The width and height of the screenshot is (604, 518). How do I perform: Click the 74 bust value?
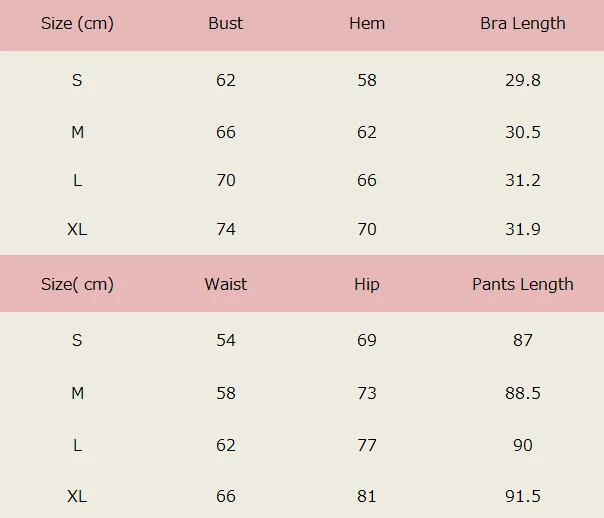tap(226, 229)
